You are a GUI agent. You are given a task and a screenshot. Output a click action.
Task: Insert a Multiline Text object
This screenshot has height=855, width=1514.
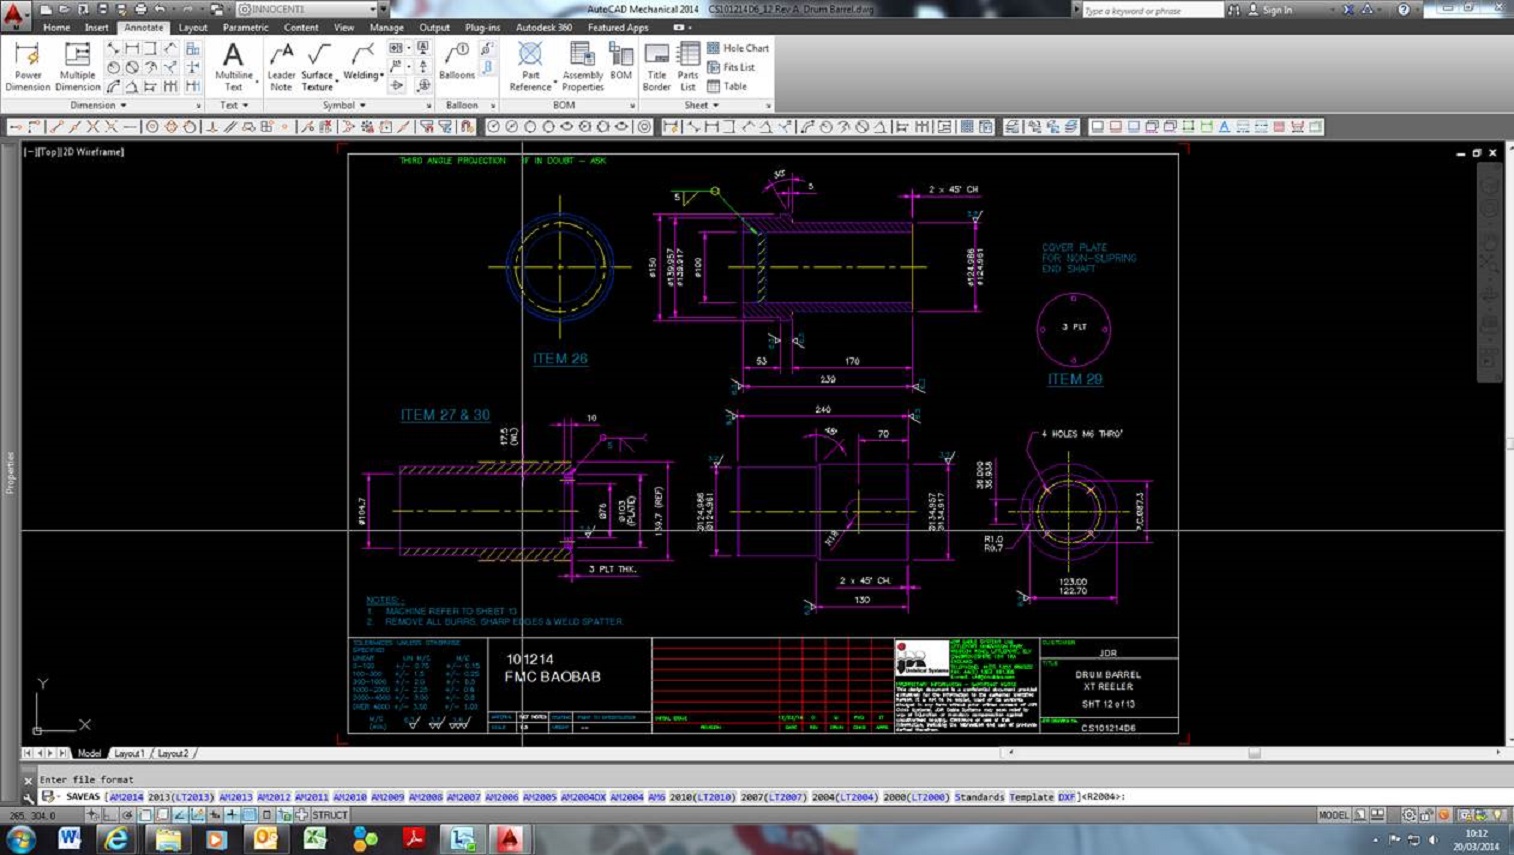[x=233, y=67]
